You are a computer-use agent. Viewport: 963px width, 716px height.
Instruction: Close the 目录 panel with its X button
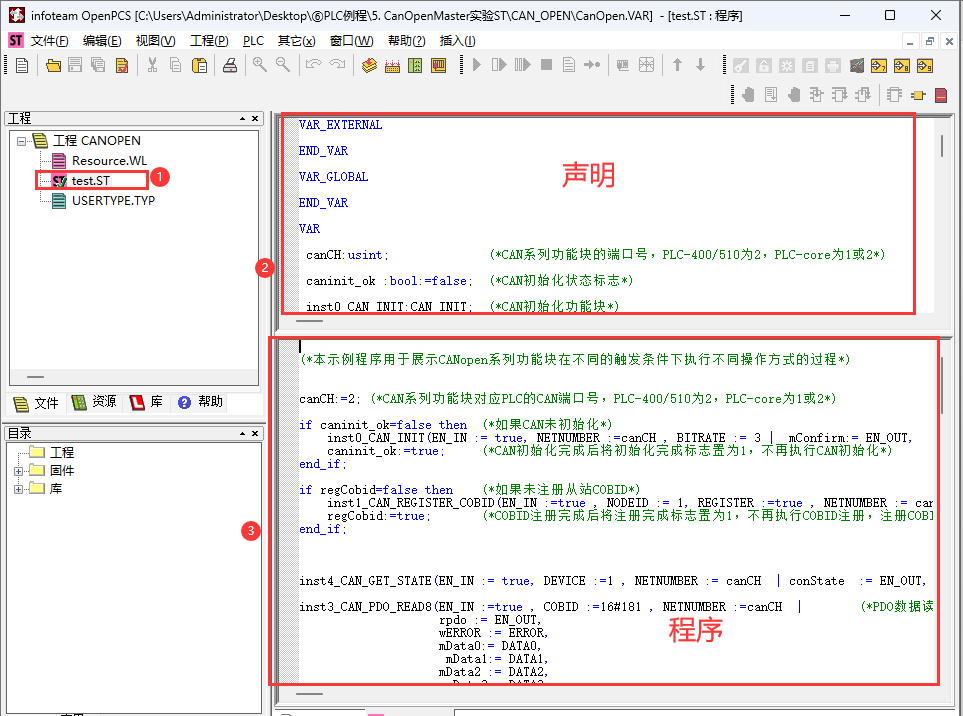point(256,434)
